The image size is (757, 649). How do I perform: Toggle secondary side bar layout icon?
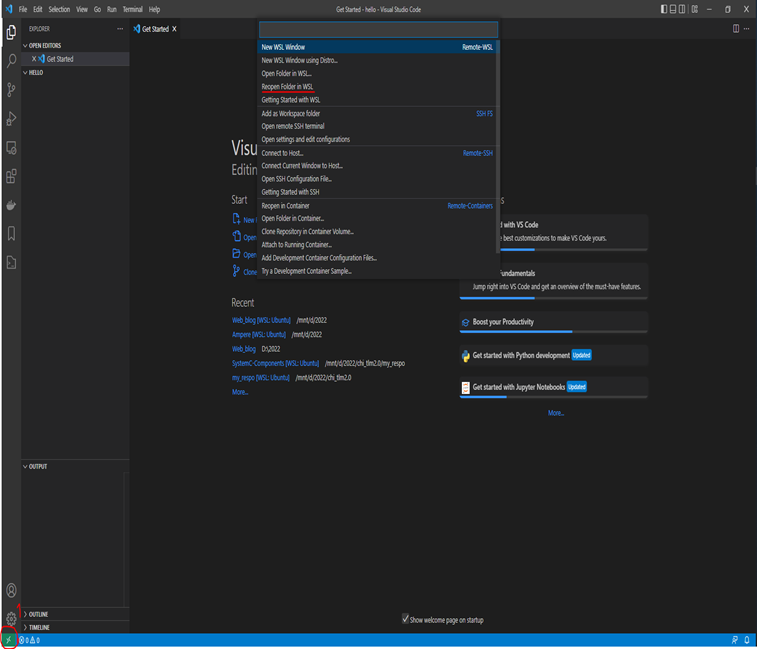(682, 9)
